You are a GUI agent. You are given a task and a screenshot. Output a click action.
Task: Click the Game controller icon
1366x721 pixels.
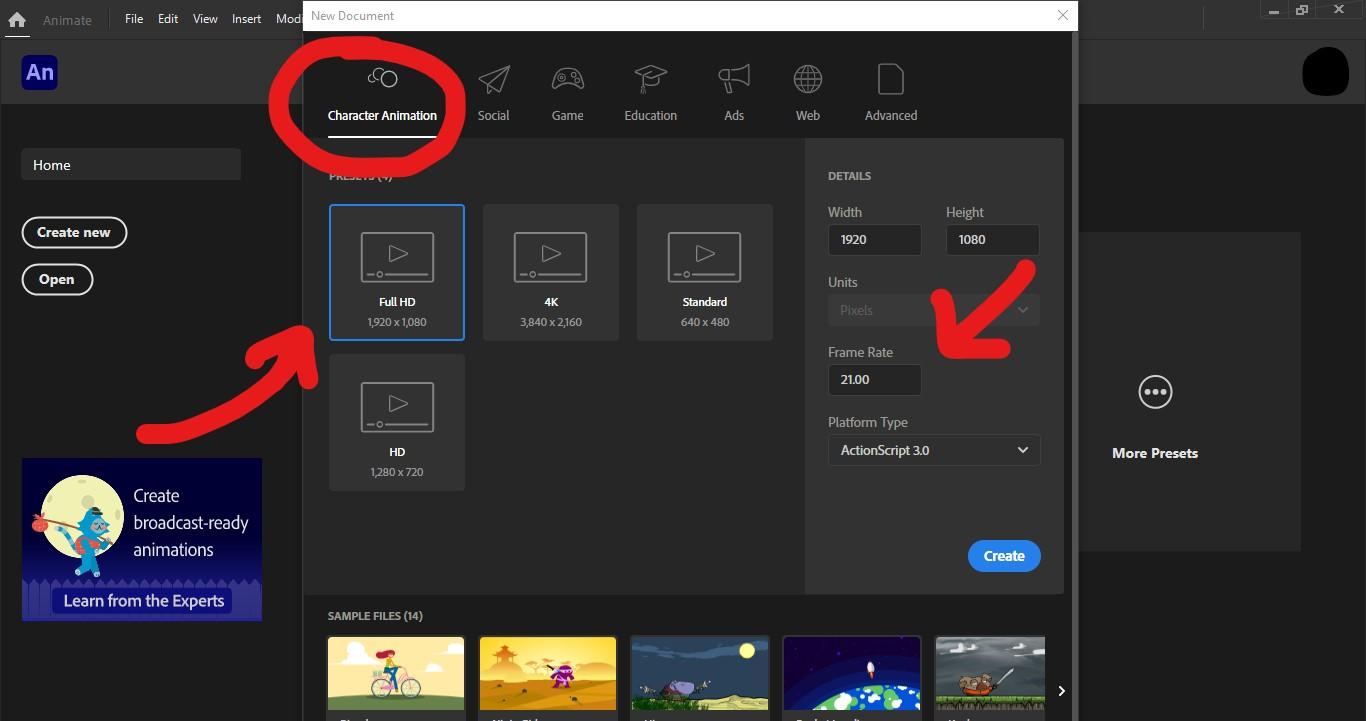coord(568,79)
